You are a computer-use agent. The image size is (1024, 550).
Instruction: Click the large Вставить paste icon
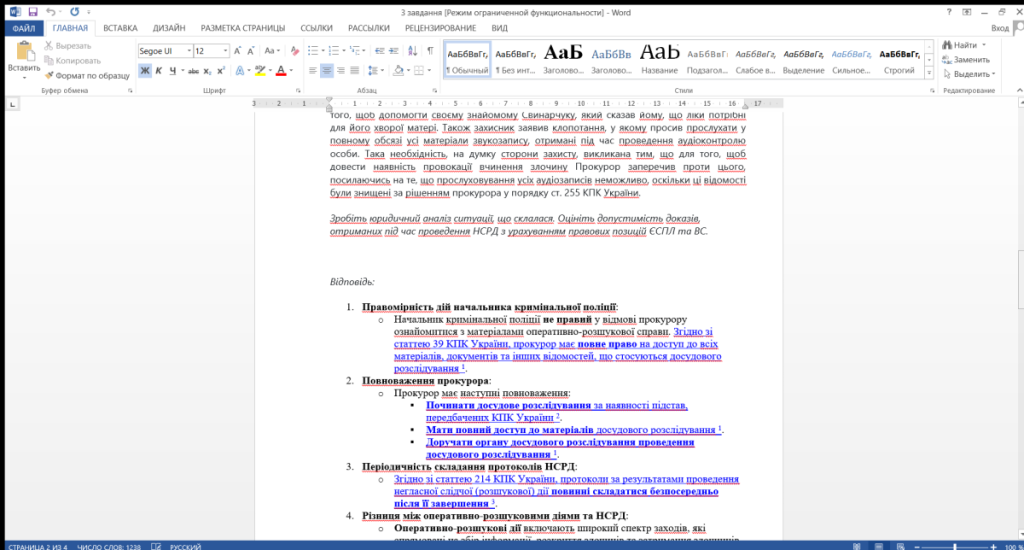(x=24, y=52)
